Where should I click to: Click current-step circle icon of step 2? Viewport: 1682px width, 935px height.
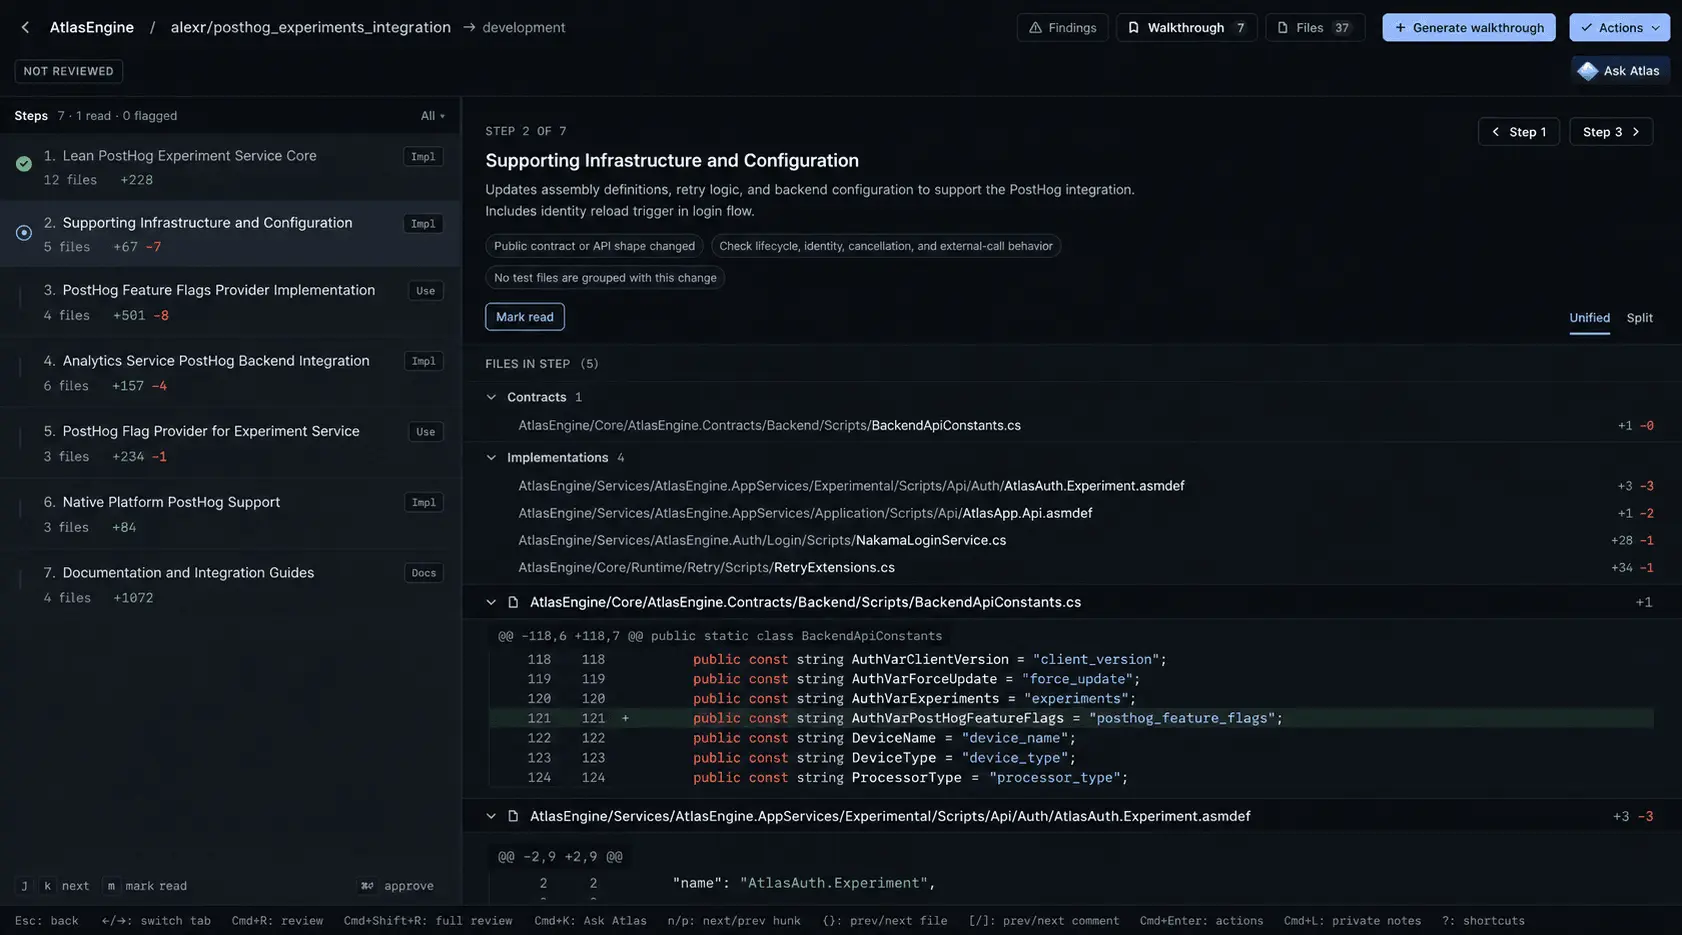[24, 233]
